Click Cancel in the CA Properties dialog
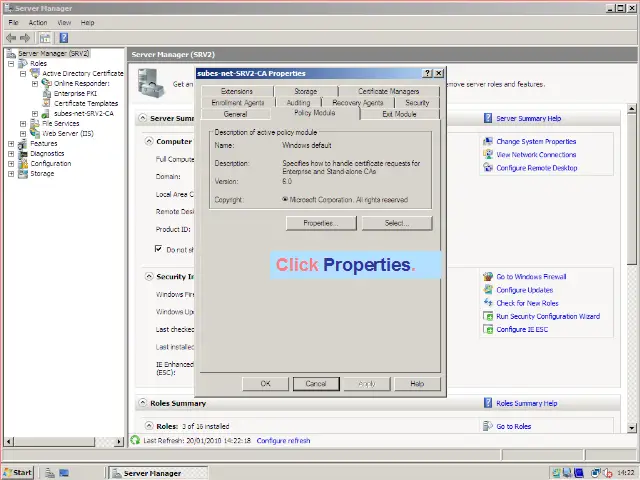This screenshot has height=480, width=640. [316, 384]
